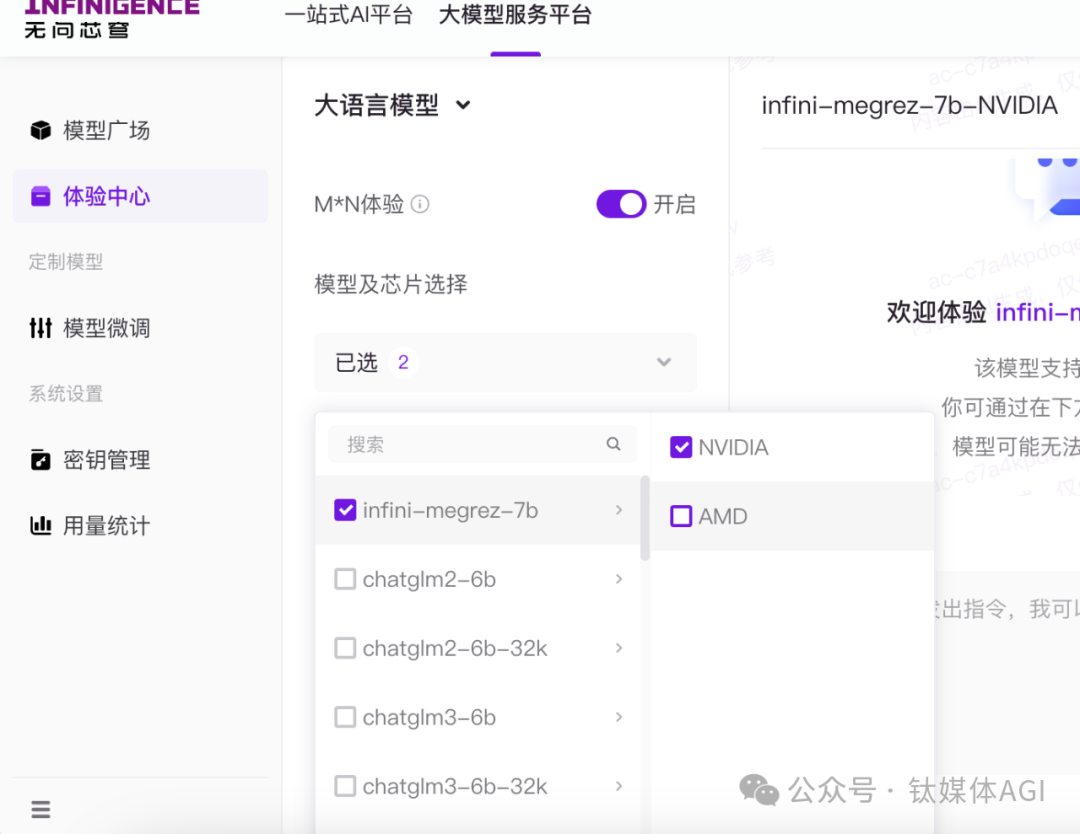Turn off the M*N体验 toggle switch
Screen dimensions: 1080x834
point(621,204)
